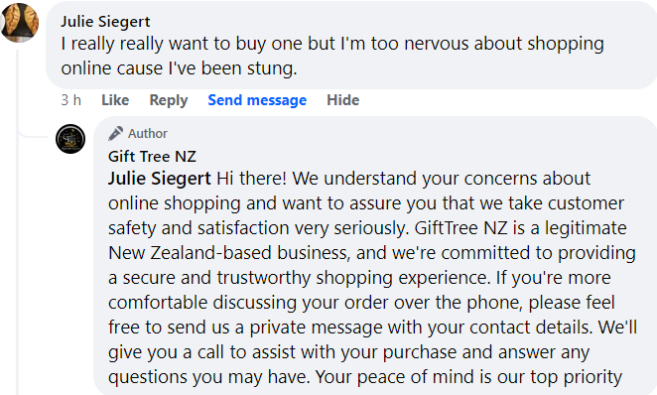The width and height of the screenshot is (657, 395).
Task: Open Julie Siegert's name above her comment
Action: pos(105,21)
